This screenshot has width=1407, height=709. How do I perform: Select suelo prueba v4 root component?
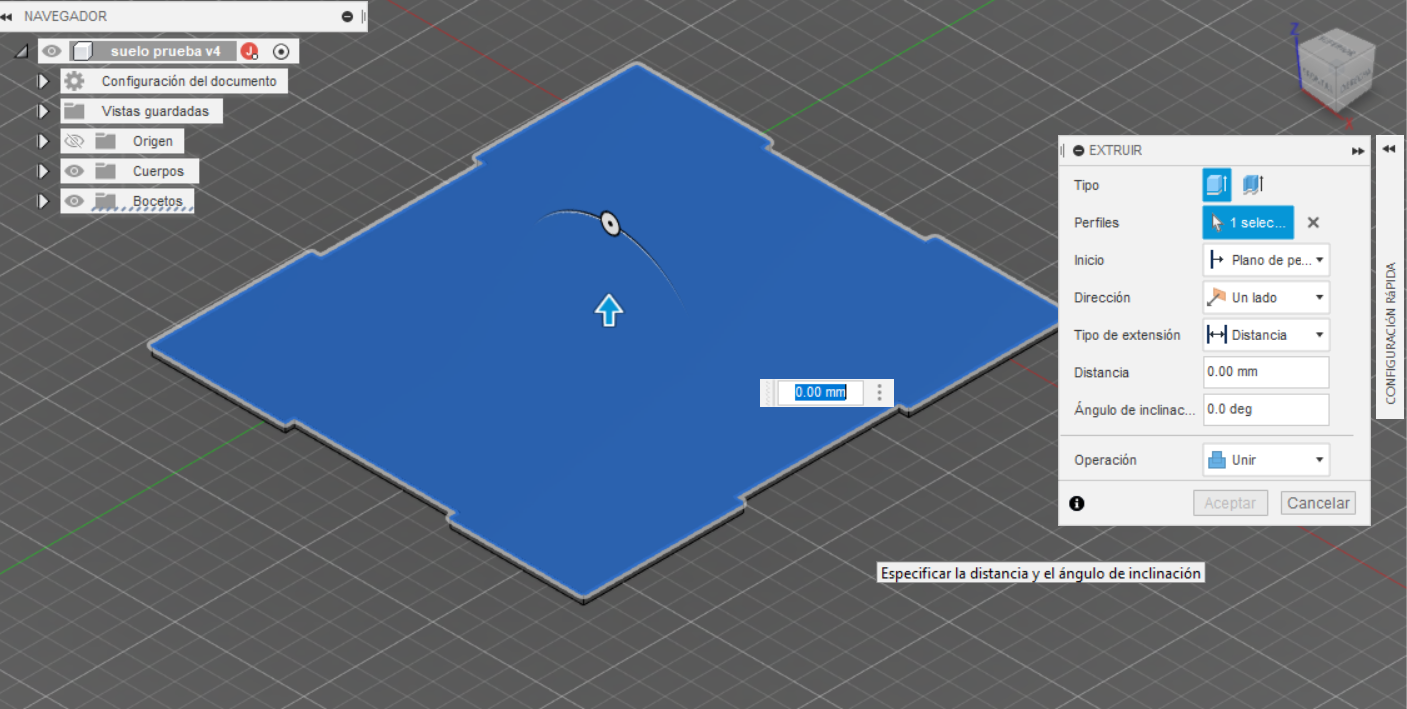(165, 51)
